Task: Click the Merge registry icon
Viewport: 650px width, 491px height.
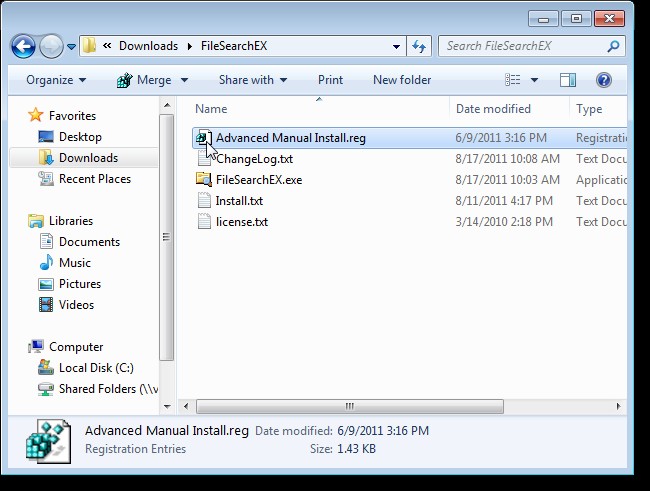Action: coord(124,80)
